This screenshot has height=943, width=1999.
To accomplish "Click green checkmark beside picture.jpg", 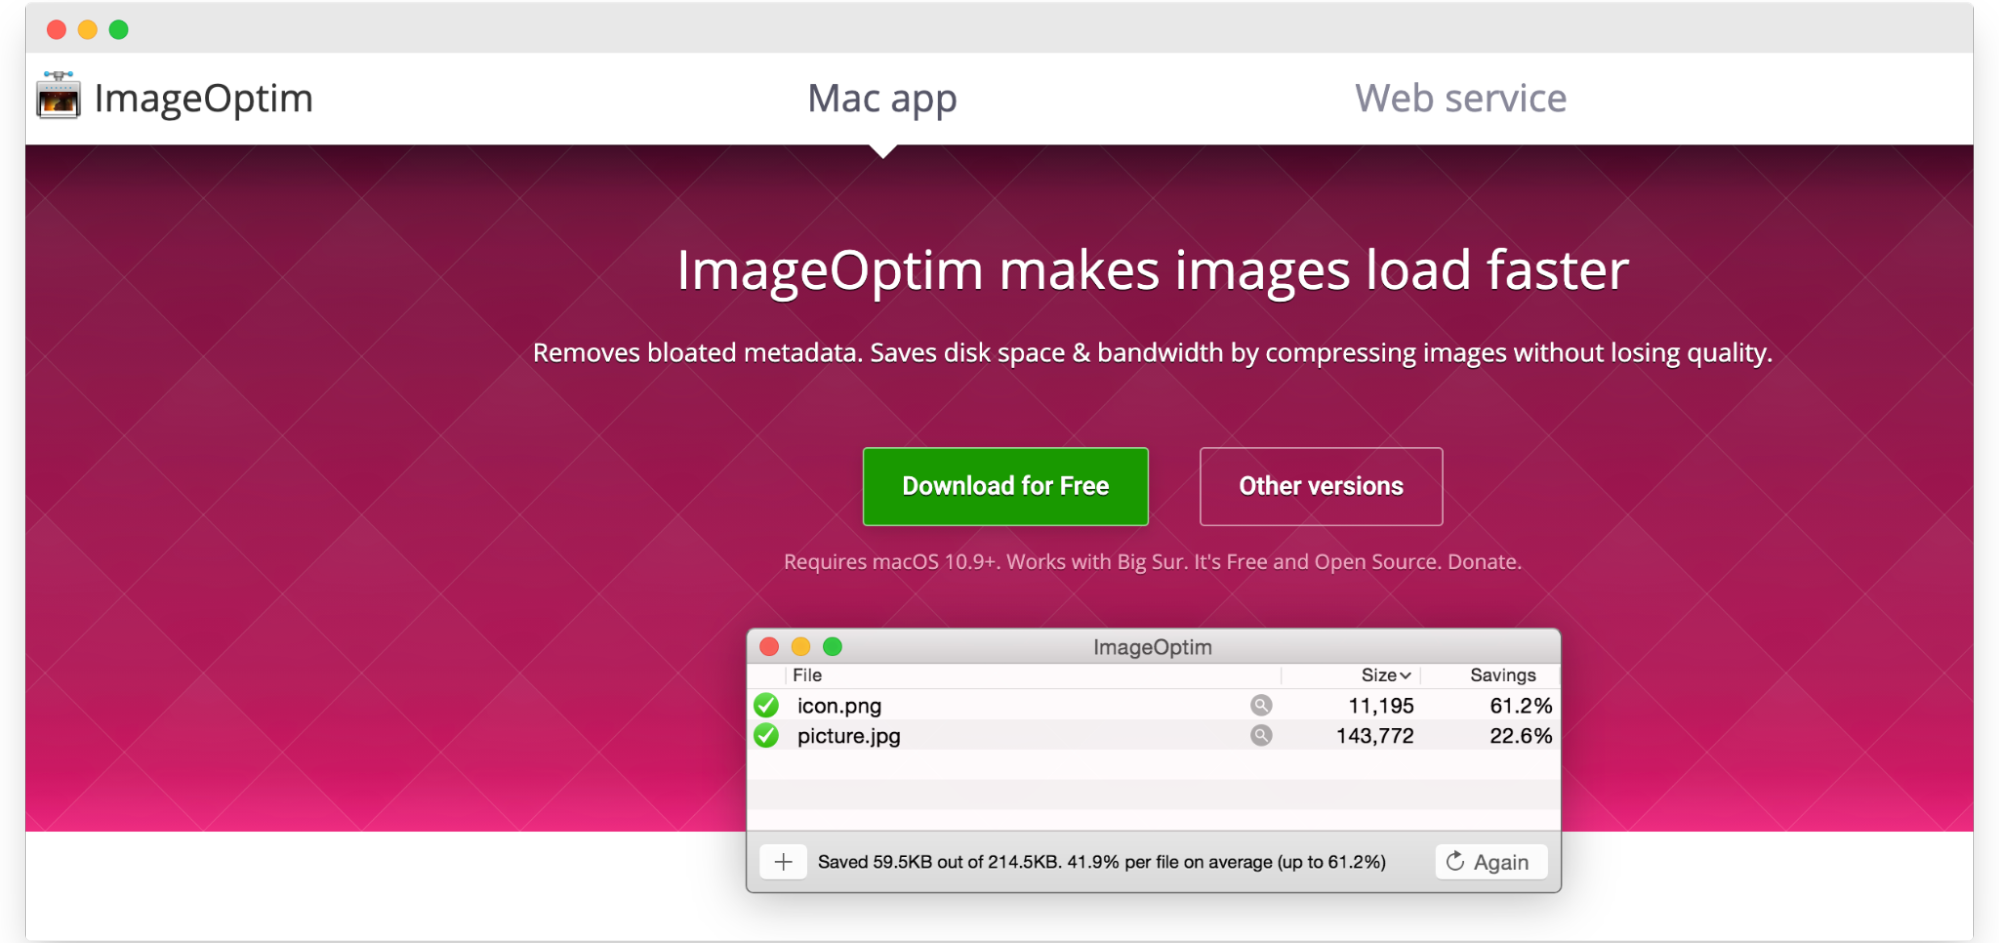I will click(x=767, y=736).
